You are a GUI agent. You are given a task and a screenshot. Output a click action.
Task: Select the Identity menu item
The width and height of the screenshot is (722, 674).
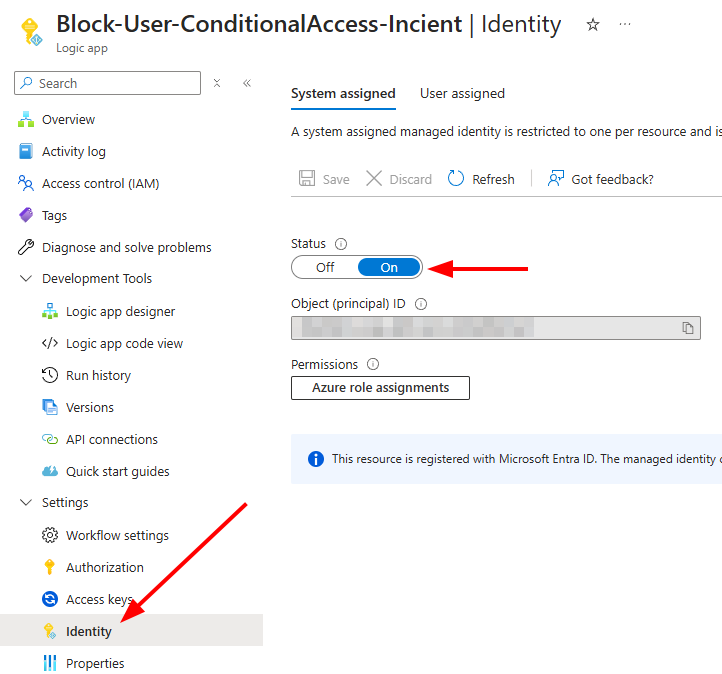[x=131, y=631]
